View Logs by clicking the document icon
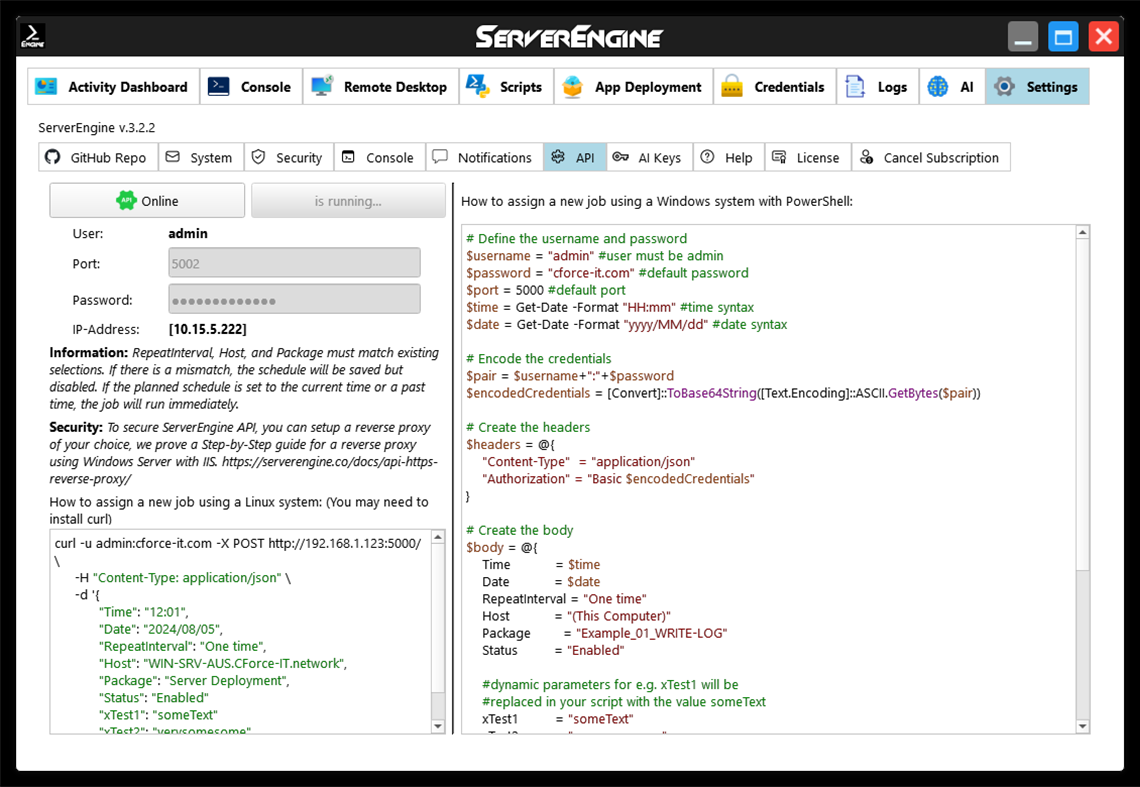This screenshot has height=787, width=1140. 853,87
